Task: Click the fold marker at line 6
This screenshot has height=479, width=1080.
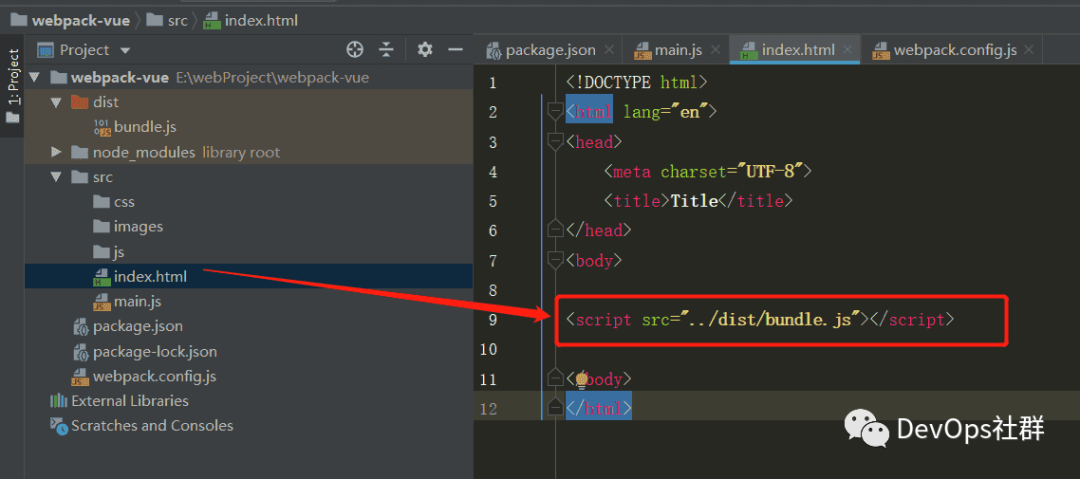Action: (x=555, y=230)
